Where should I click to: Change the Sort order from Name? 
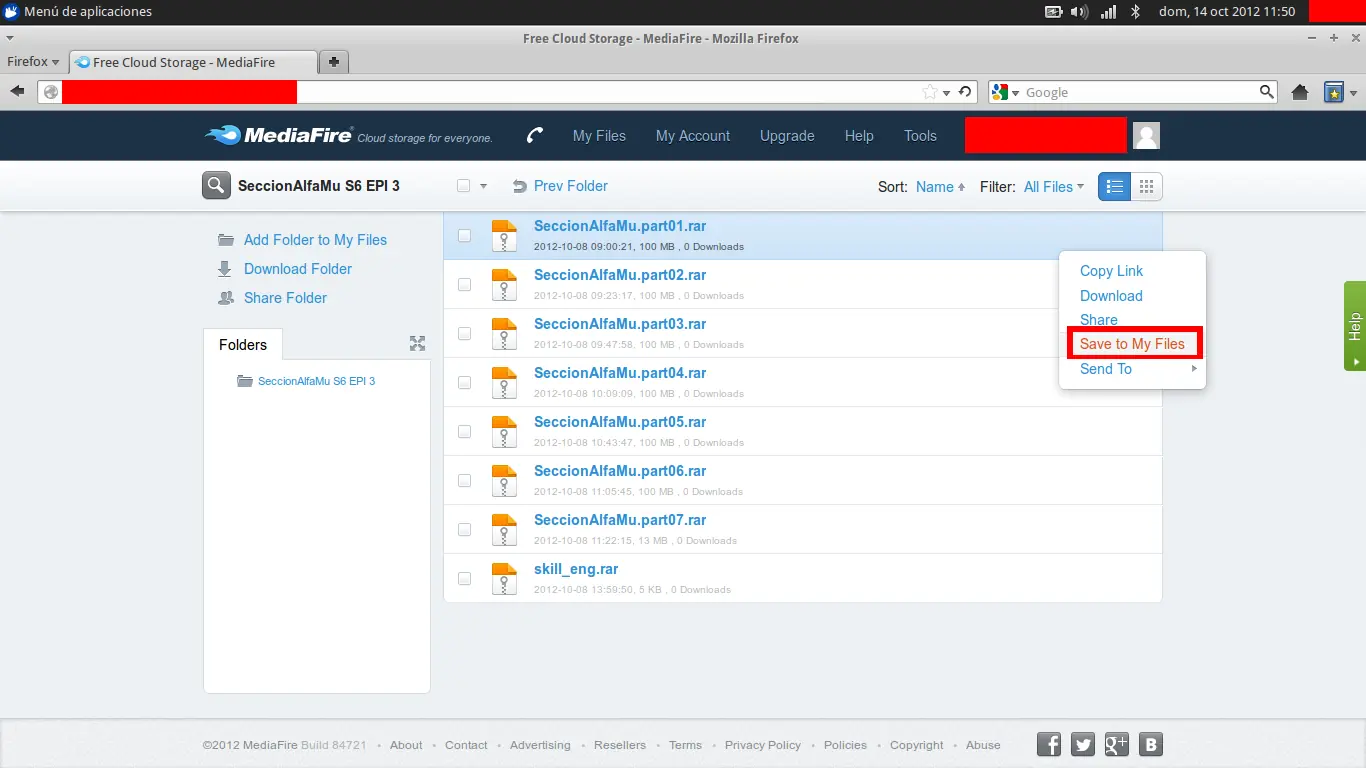pyautogui.click(x=940, y=187)
